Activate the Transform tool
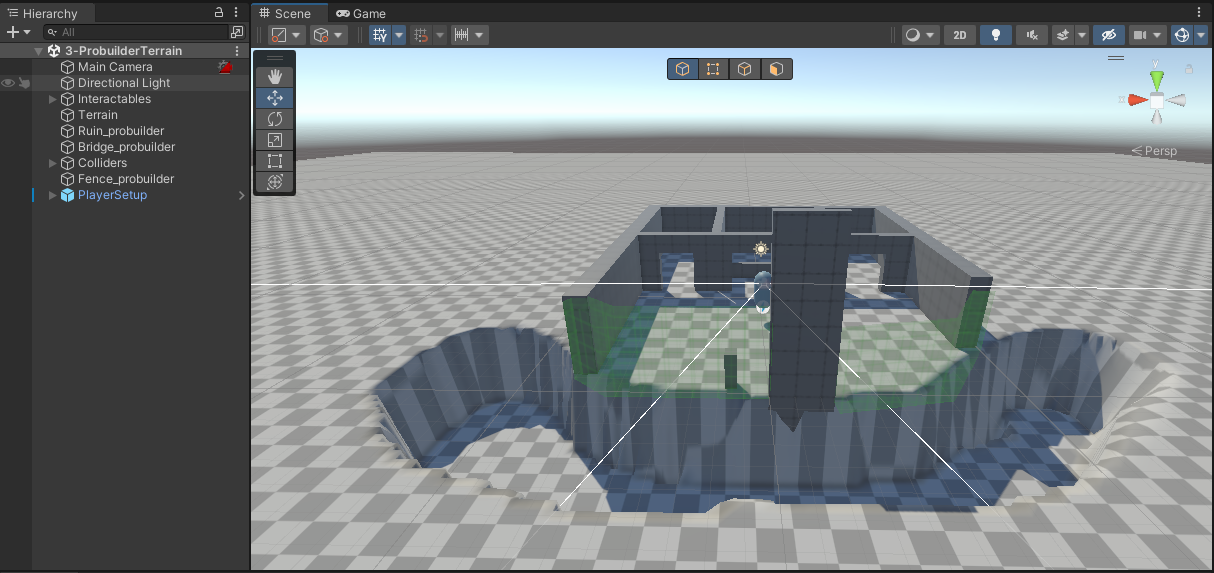 point(275,182)
